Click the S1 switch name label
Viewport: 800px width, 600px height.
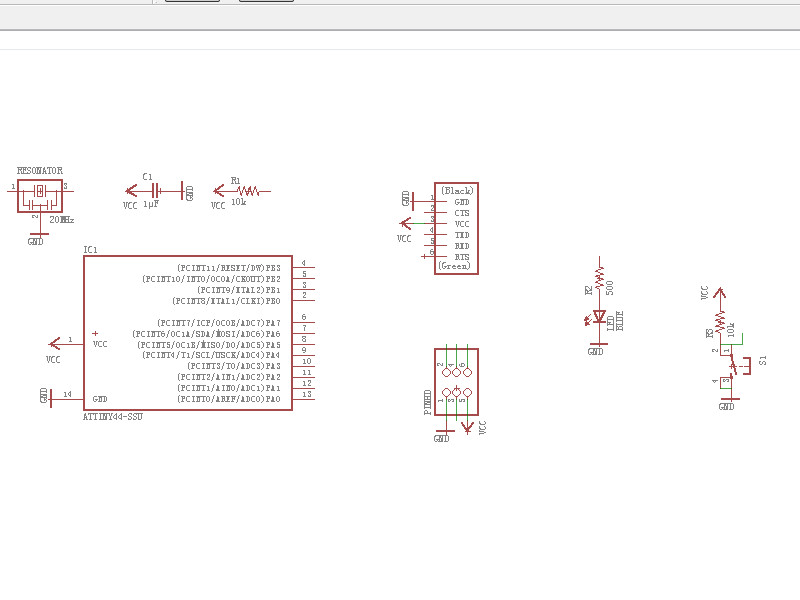click(x=763, y=360)
